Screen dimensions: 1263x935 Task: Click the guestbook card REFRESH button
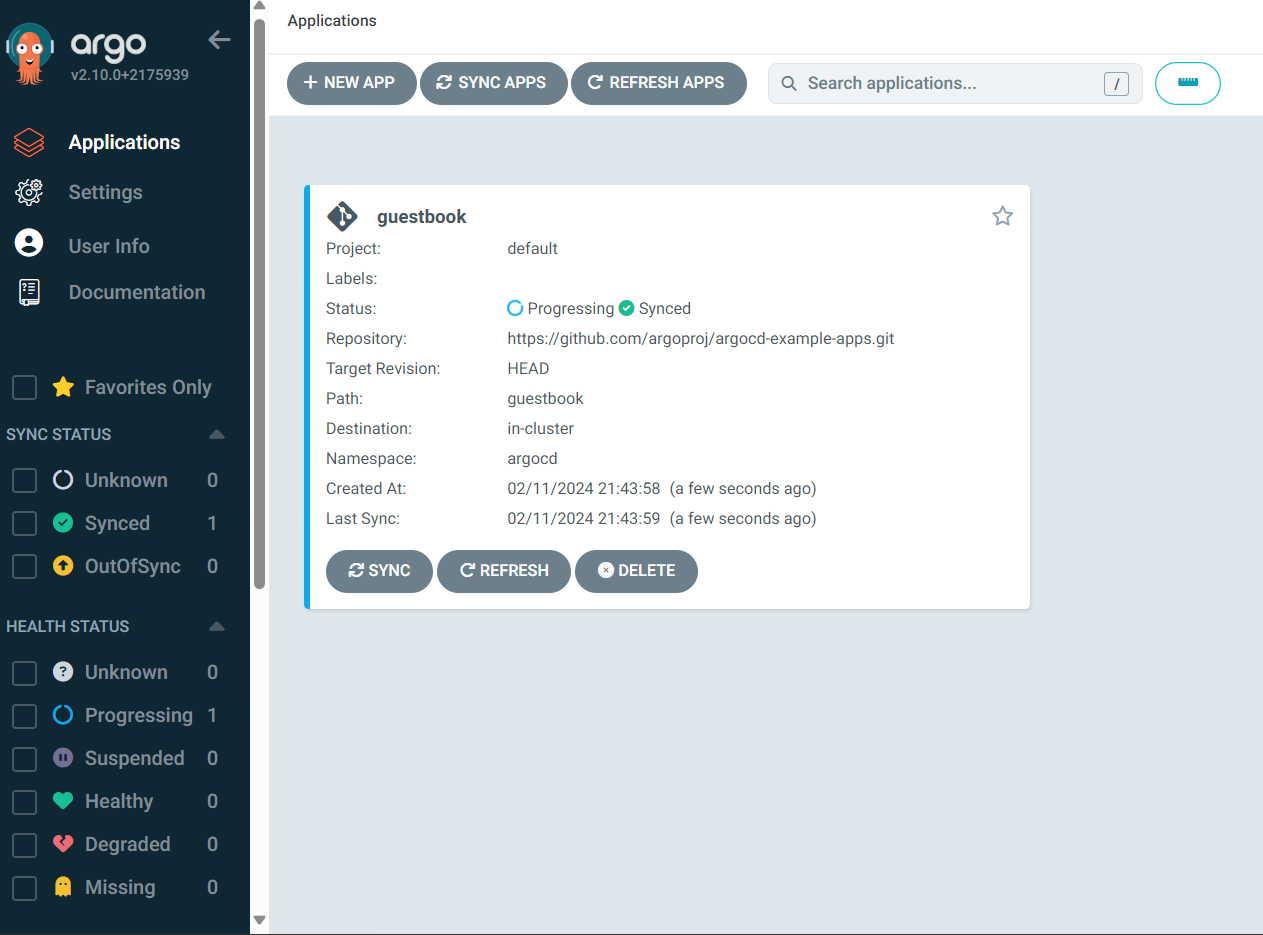[504, 571]
